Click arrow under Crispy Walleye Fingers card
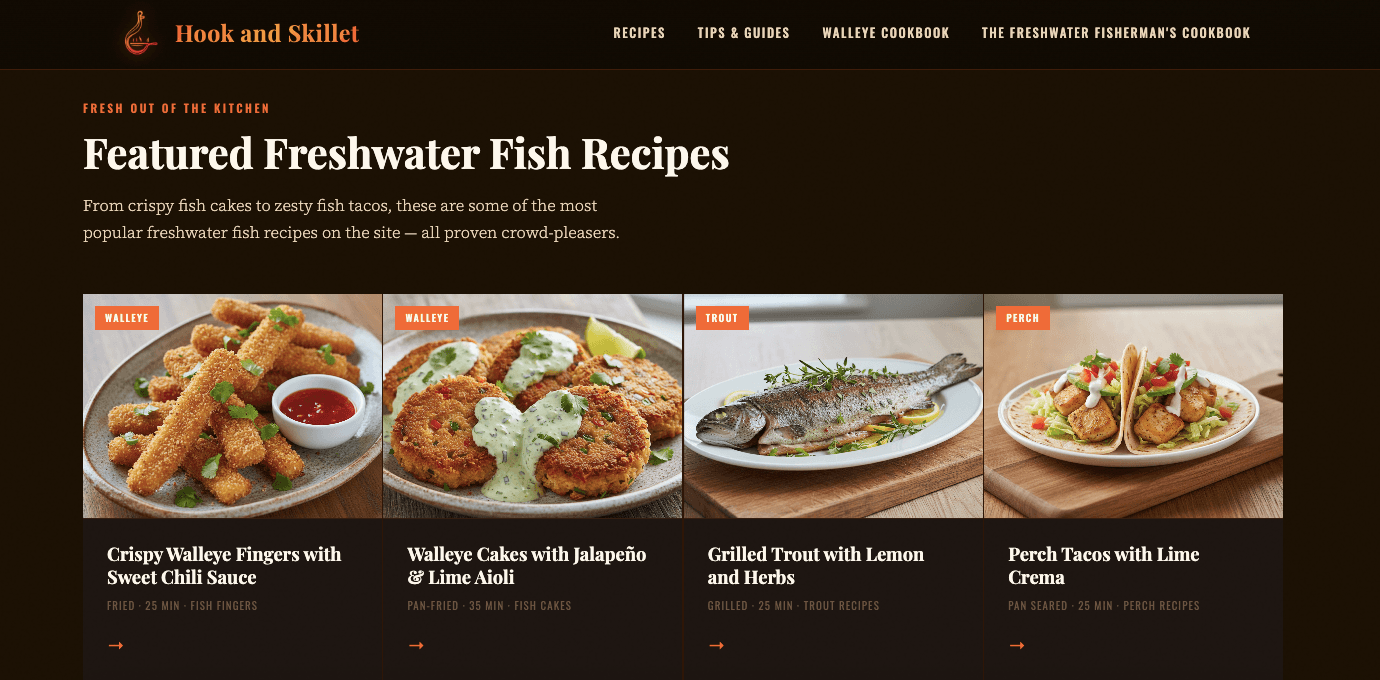 [116, 645]
